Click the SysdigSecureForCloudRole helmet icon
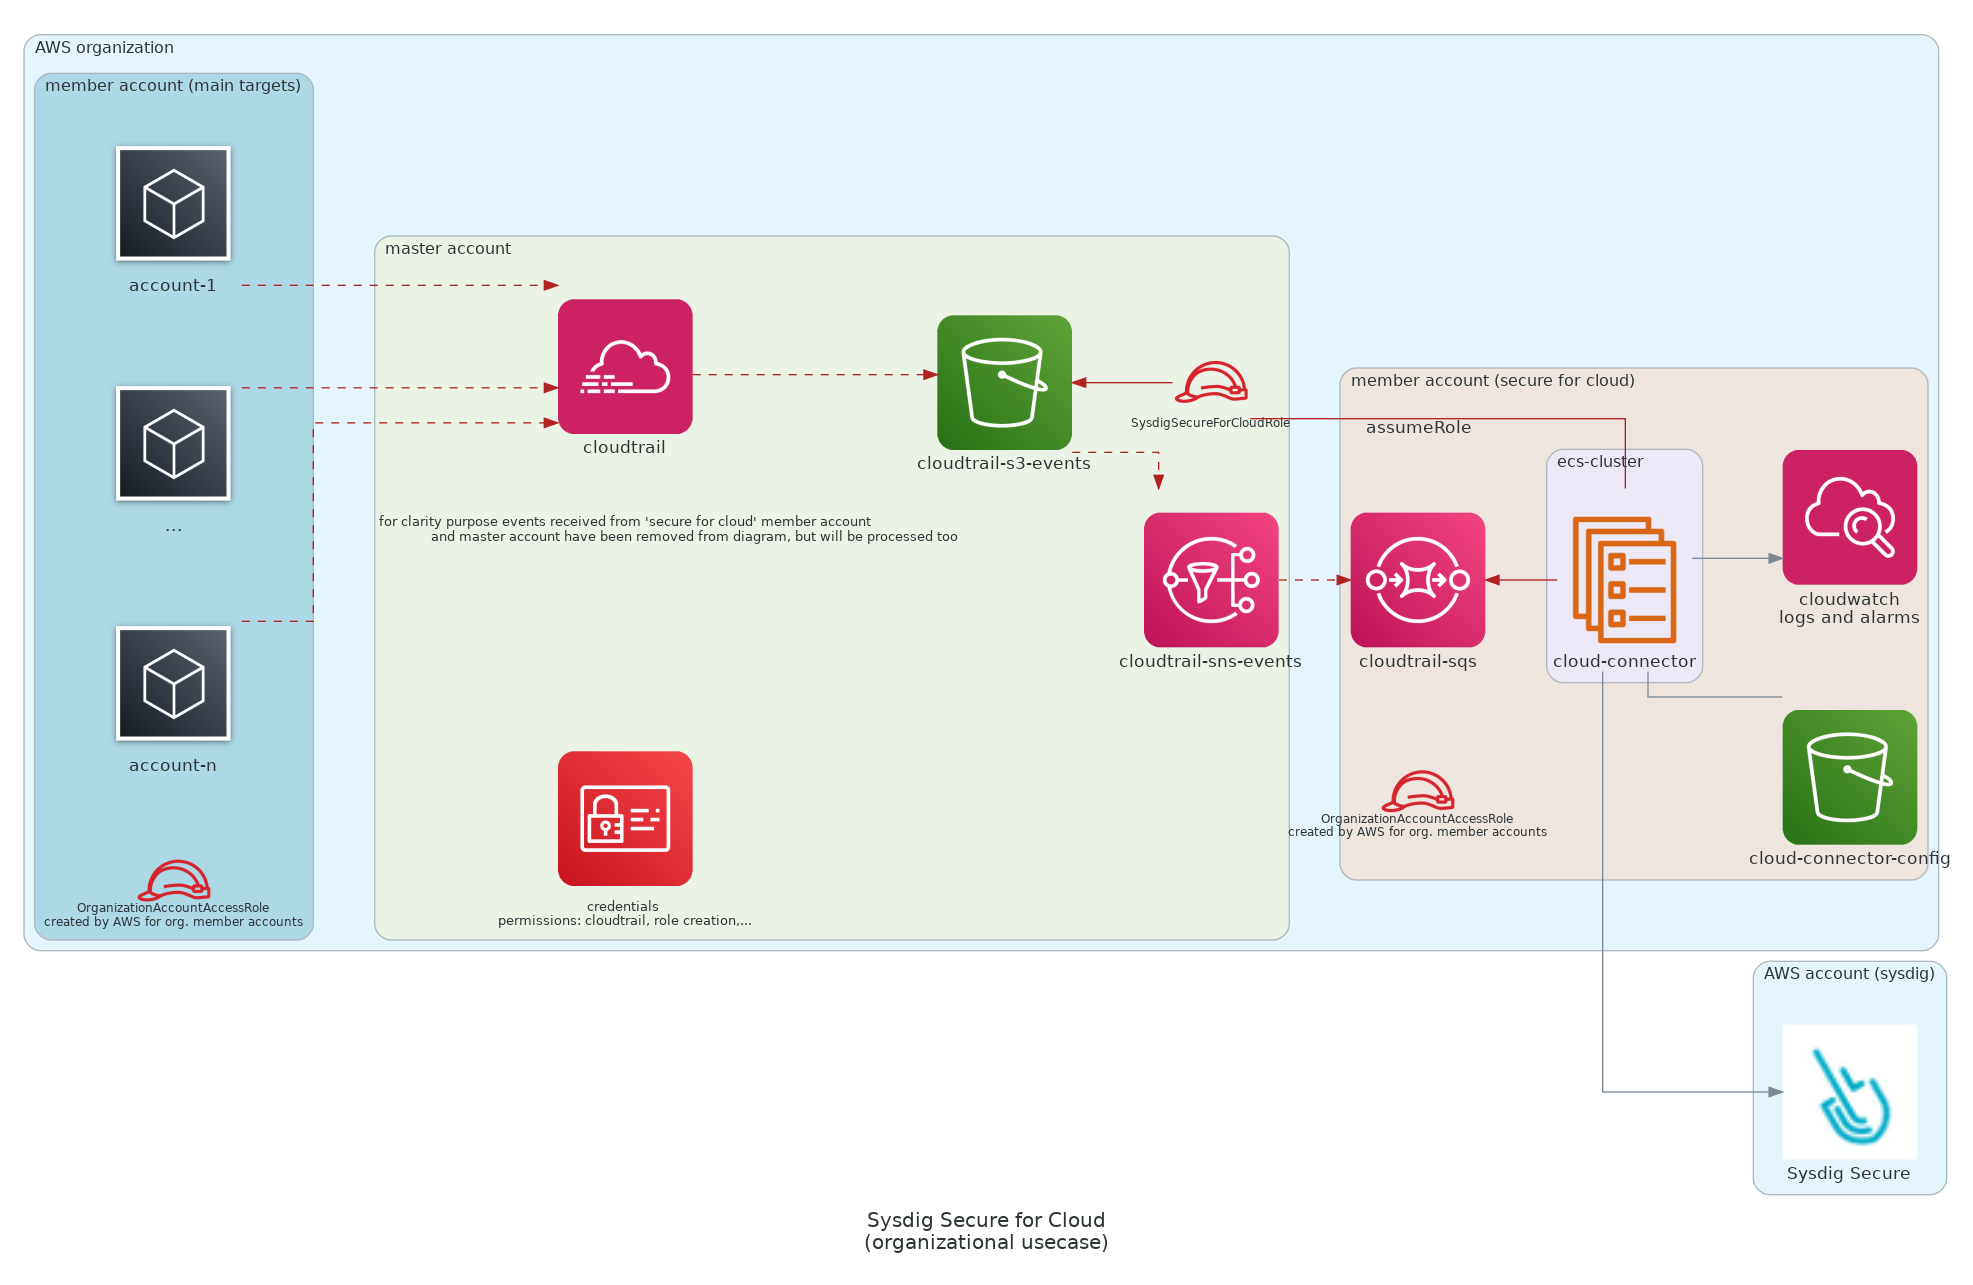 tap(1211, 383)
